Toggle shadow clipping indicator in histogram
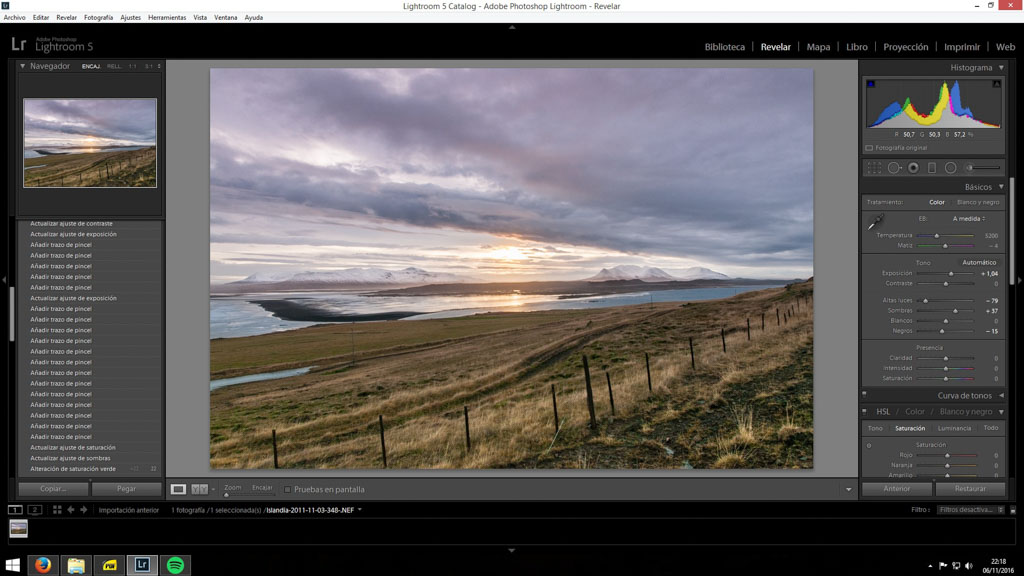 870,84
